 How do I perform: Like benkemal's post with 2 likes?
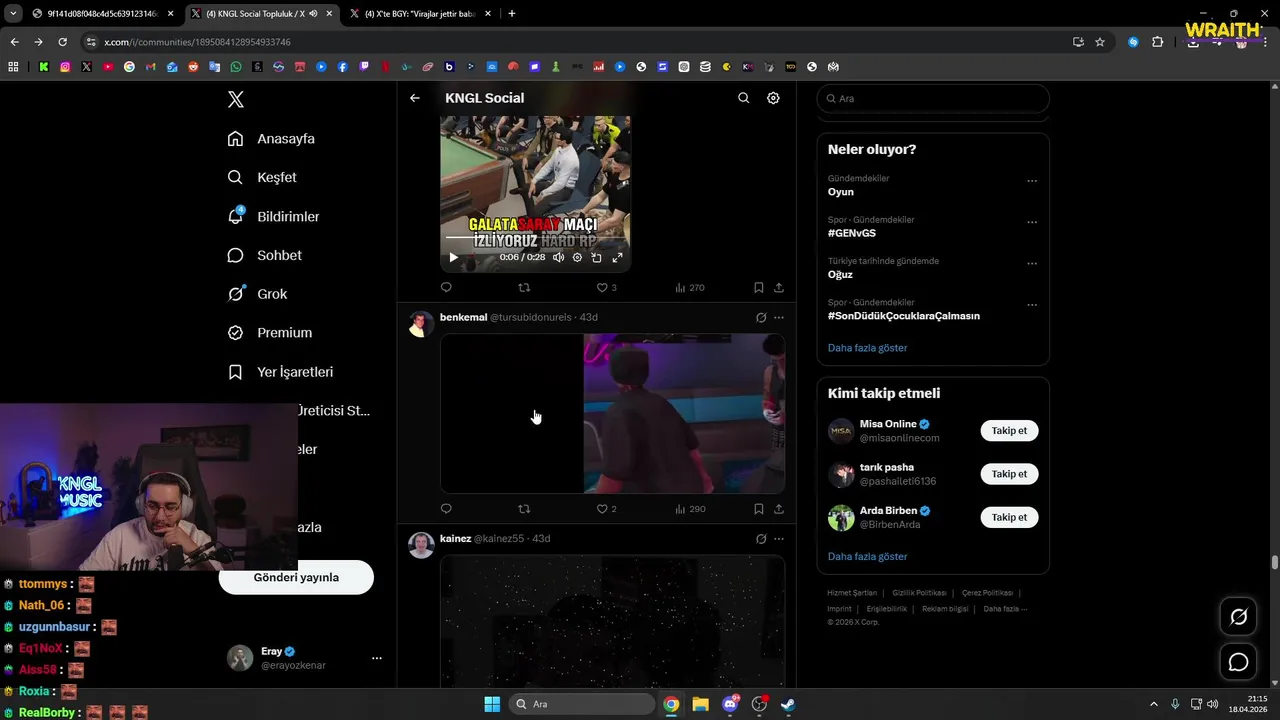point(606,509)
